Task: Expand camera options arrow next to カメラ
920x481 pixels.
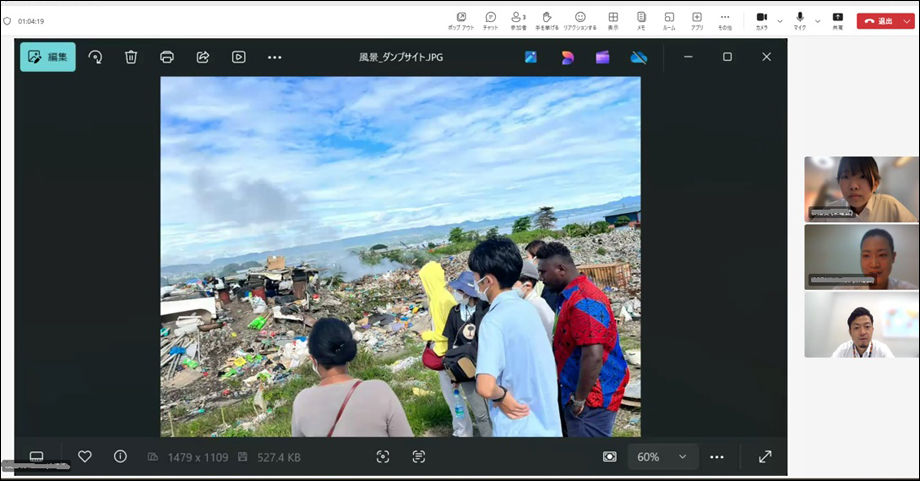Action: pyautogui.click(x=780, y=21)
